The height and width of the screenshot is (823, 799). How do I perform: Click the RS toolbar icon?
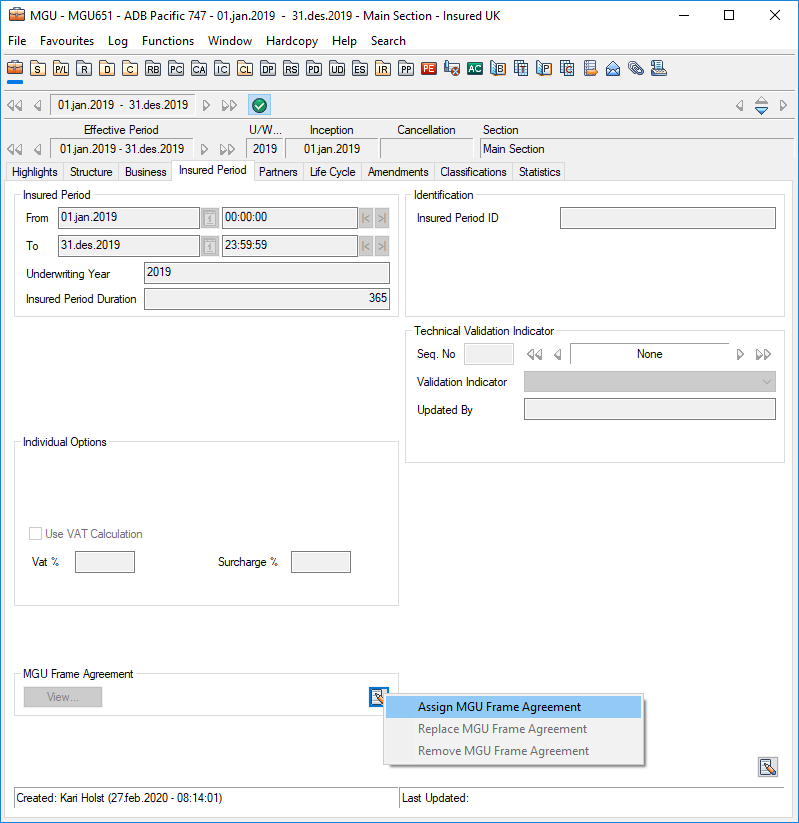pos(291,69)
